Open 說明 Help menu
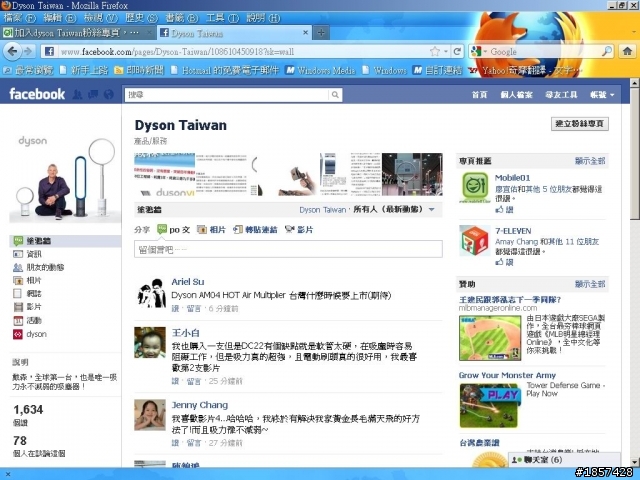Viewport: 640px width, 480px height. 263,18
